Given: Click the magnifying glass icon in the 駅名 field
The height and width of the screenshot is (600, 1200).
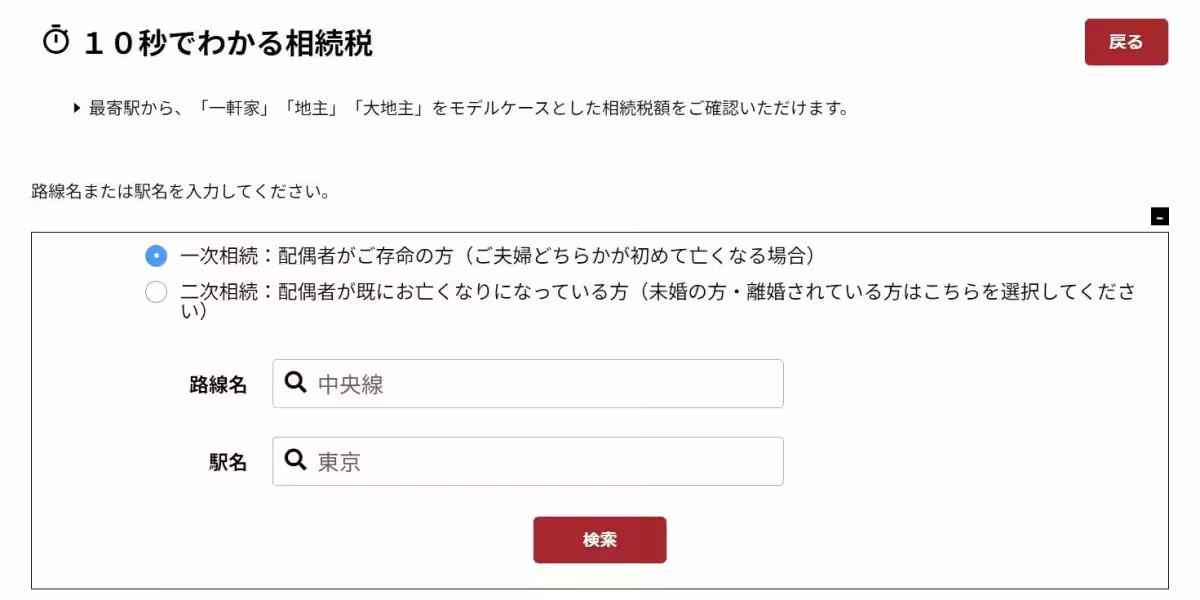Looking at the screenshot, I should [293, 461].
